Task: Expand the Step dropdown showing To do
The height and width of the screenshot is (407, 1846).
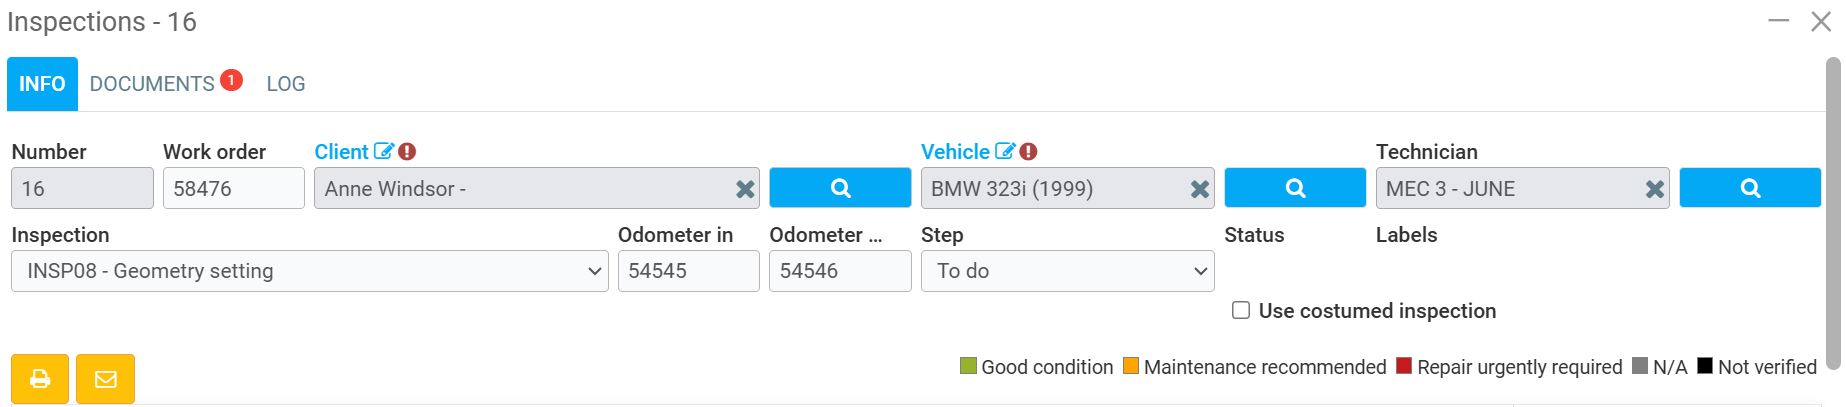Action: coord(1067,271)
